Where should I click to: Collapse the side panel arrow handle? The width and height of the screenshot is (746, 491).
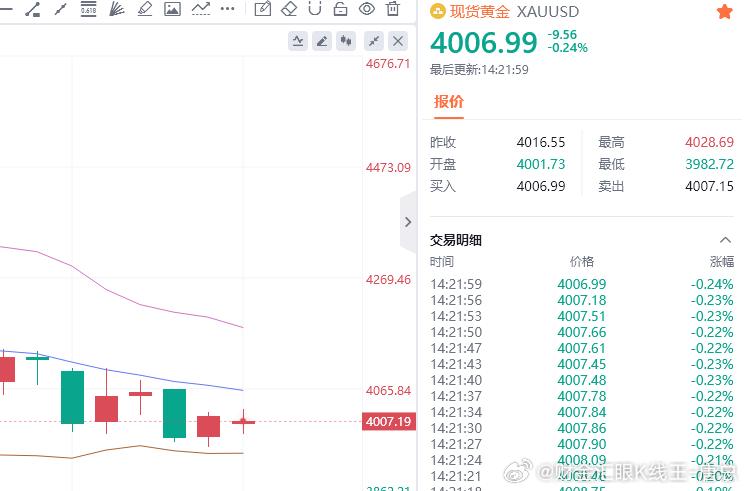408,222
